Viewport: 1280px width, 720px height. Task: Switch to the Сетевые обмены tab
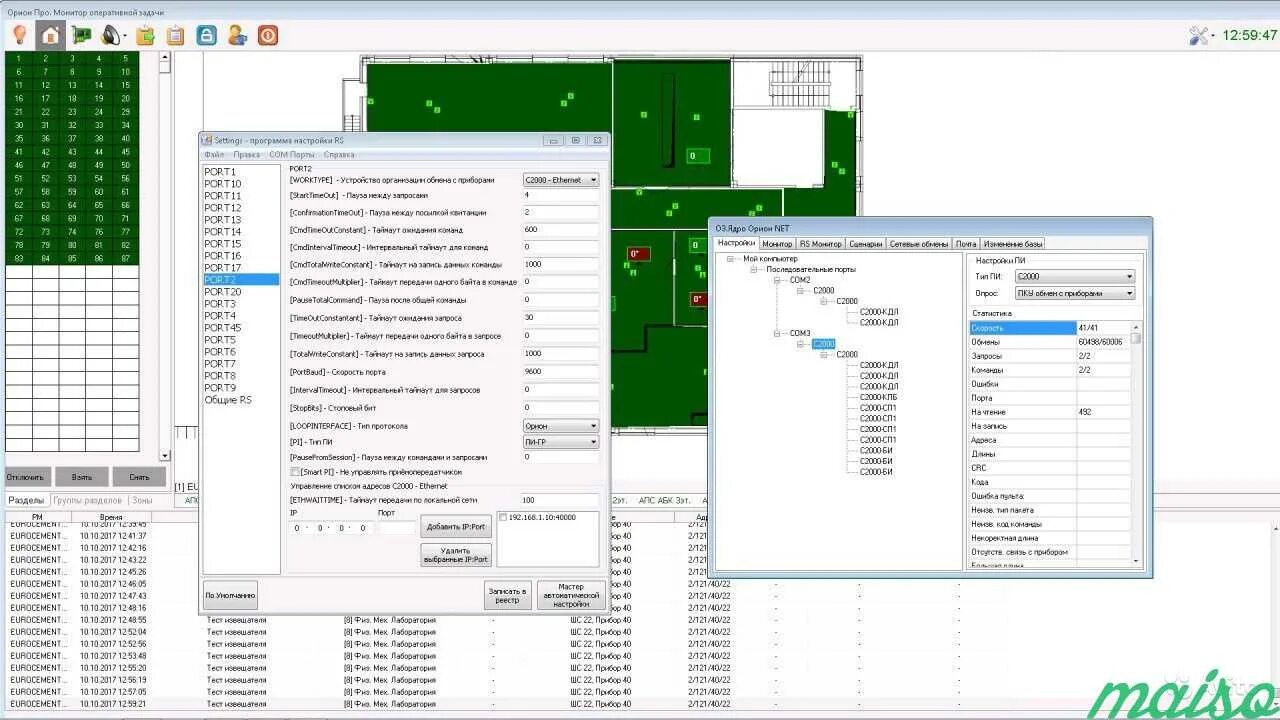(x=919, y=243)
